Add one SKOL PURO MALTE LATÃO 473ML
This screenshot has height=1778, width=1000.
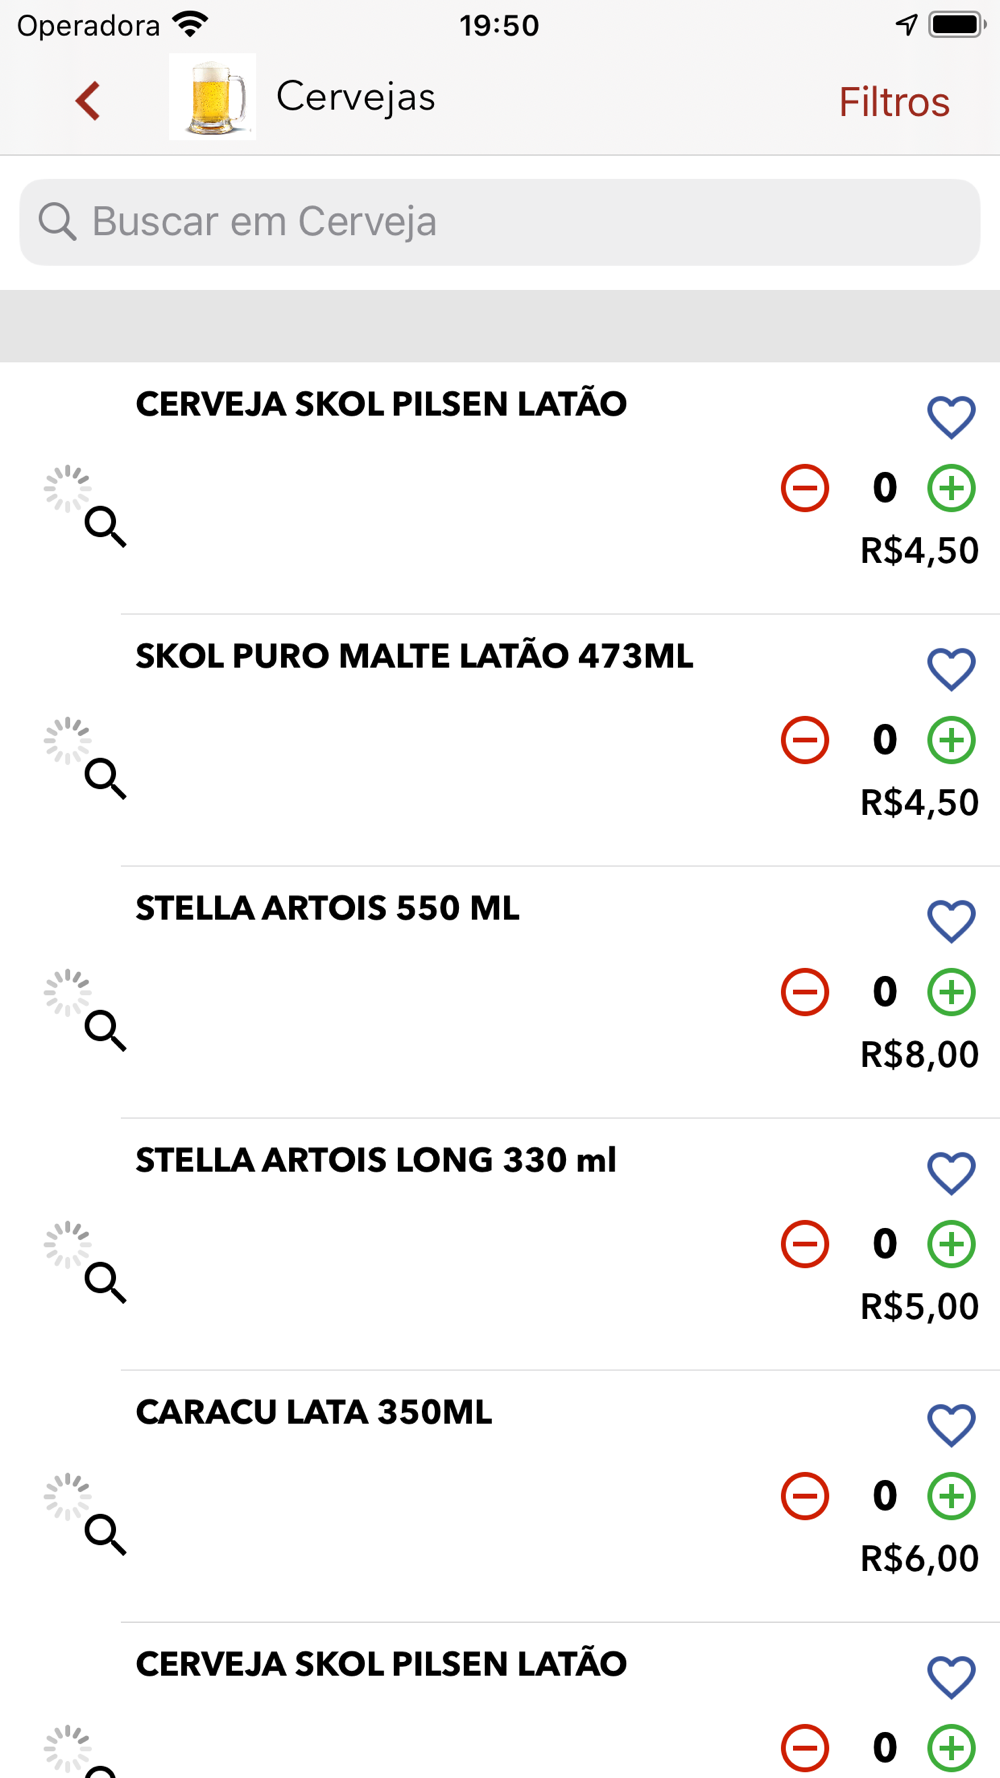[951, 740]
